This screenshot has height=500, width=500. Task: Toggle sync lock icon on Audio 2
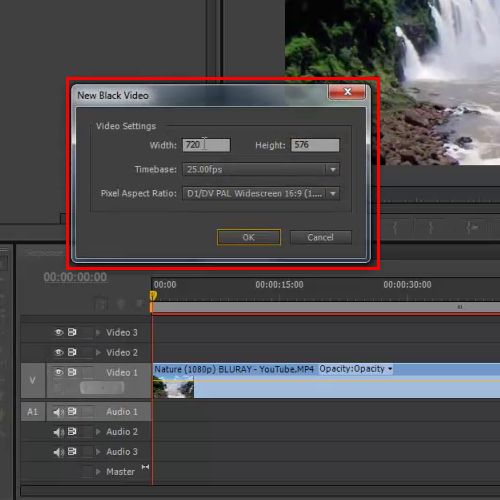[72, 432]
